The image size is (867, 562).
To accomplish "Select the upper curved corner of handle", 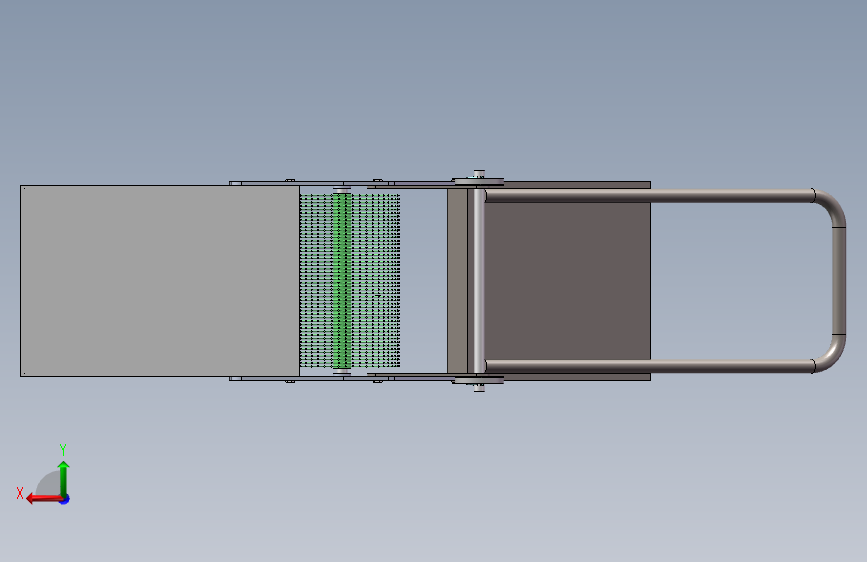I will pos(829,207).
